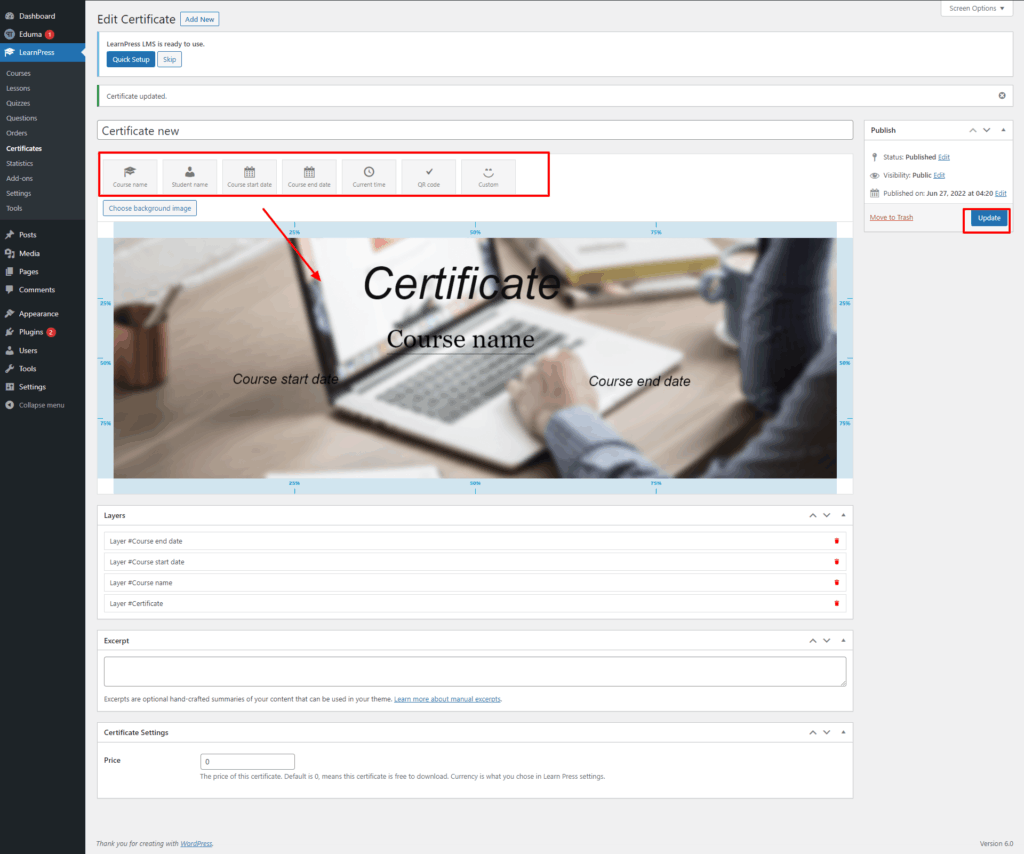
Task: Move Layers panel down
Action: [x=827, y=515]
